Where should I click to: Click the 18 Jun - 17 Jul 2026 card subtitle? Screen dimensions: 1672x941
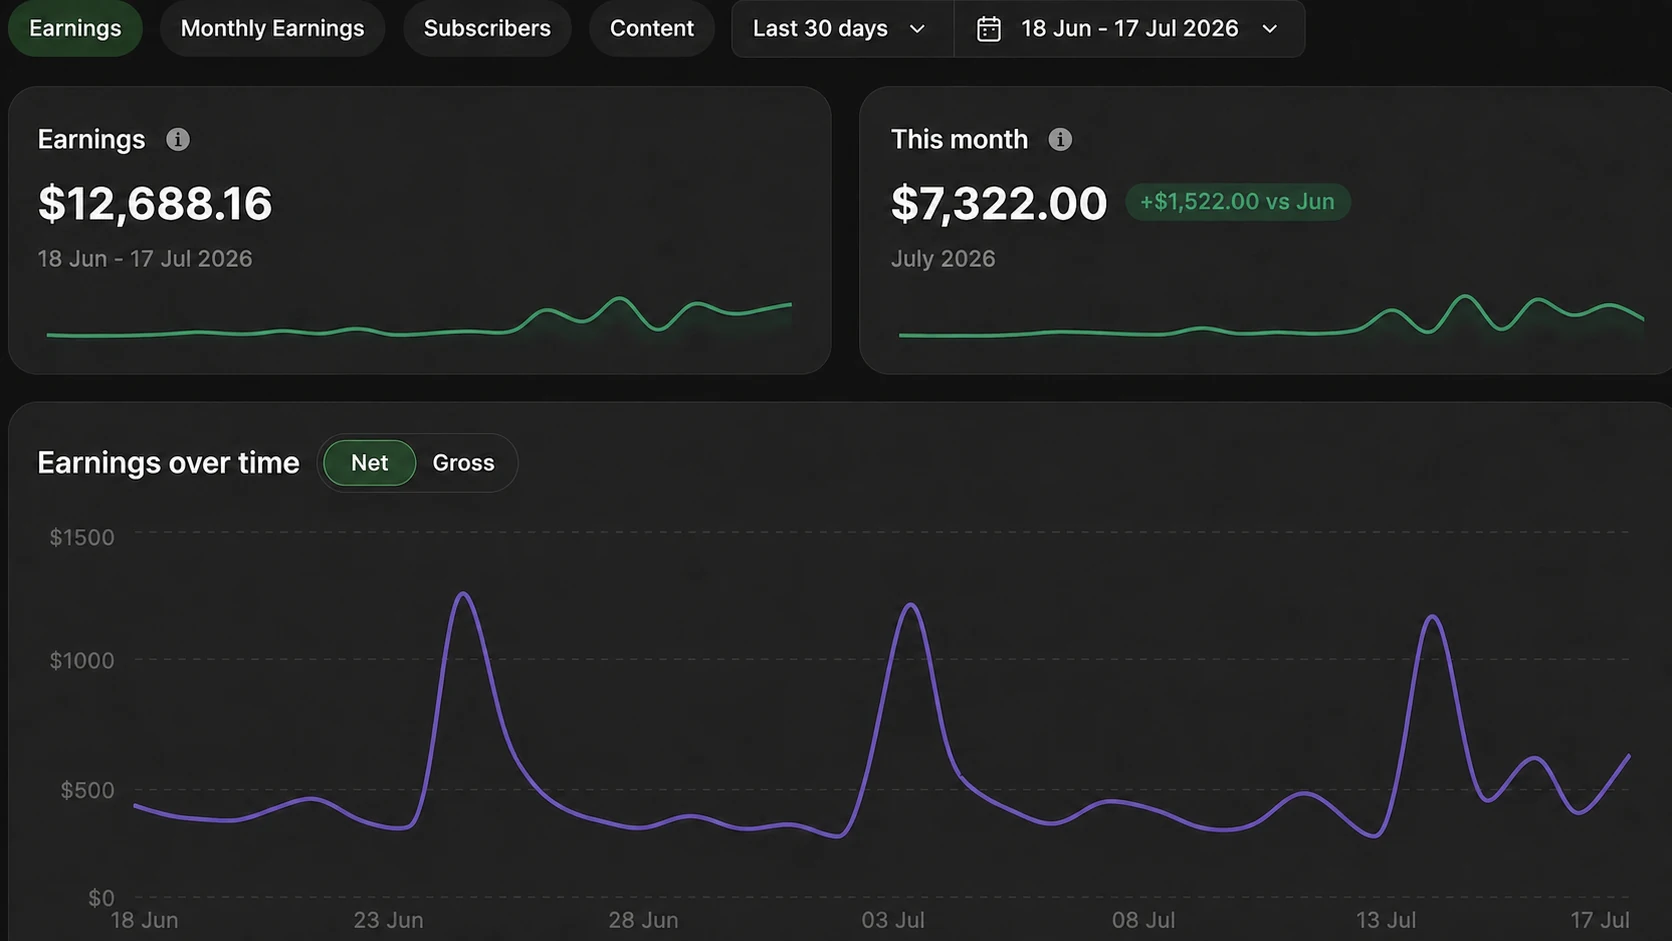pos(145,259)
